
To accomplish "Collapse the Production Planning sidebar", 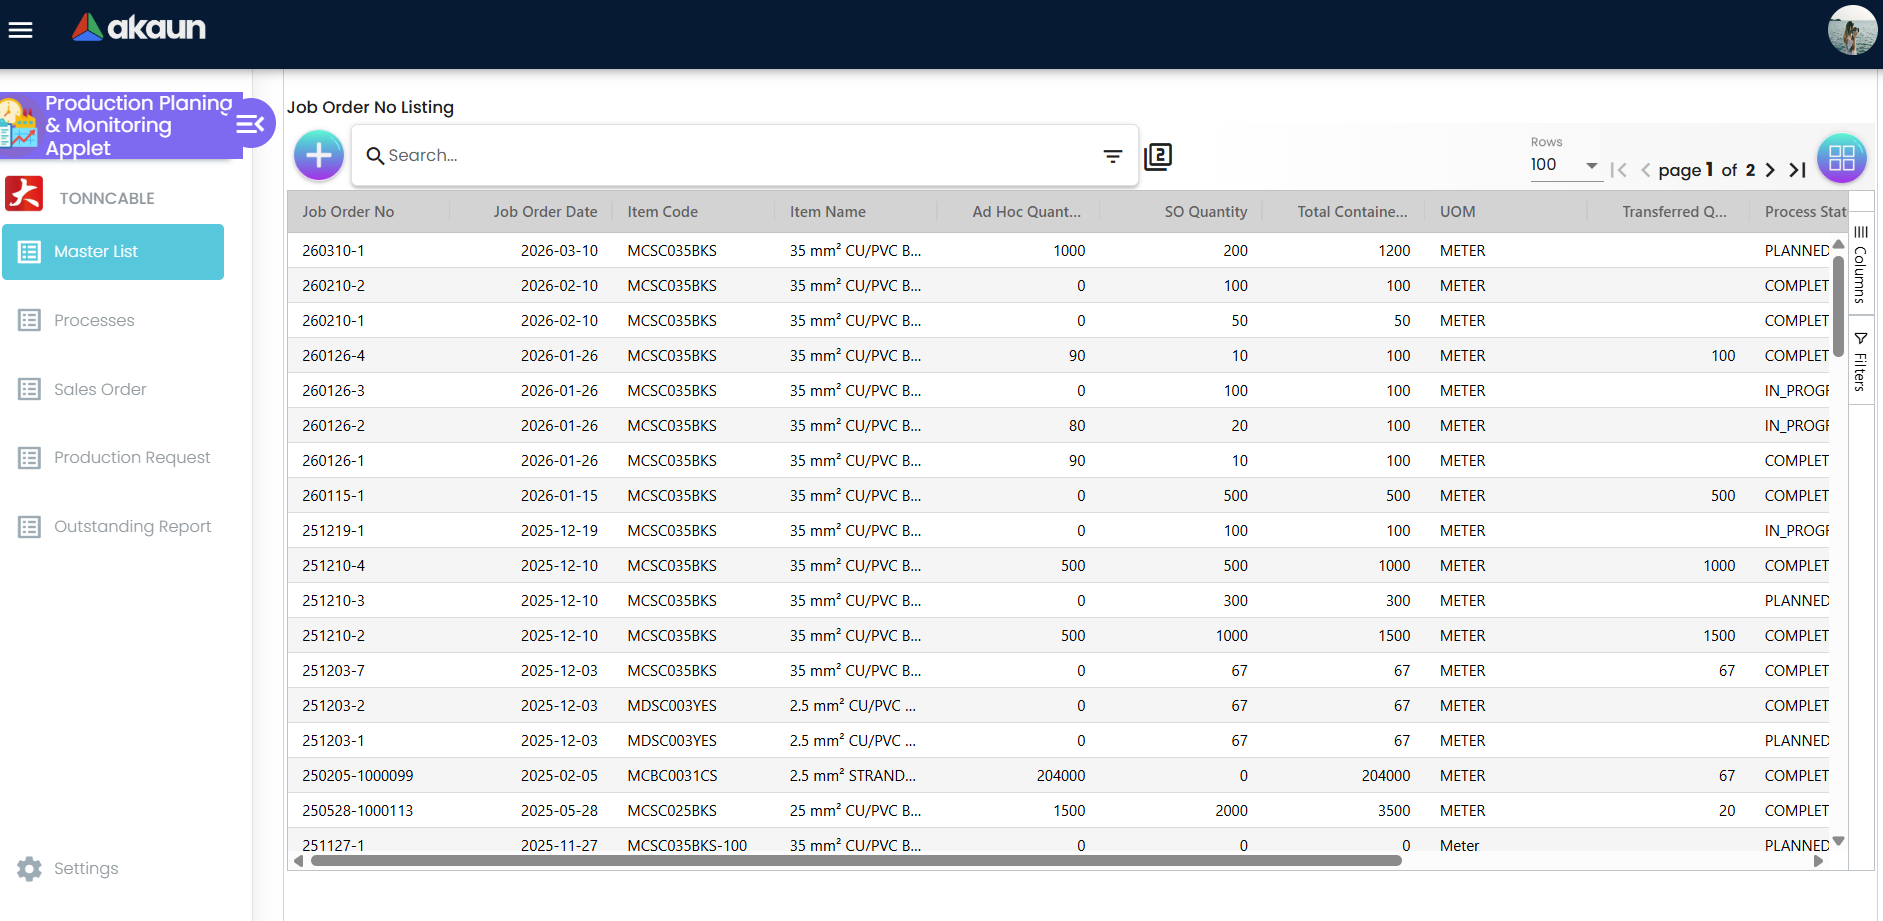I will [x=250, y=124].
